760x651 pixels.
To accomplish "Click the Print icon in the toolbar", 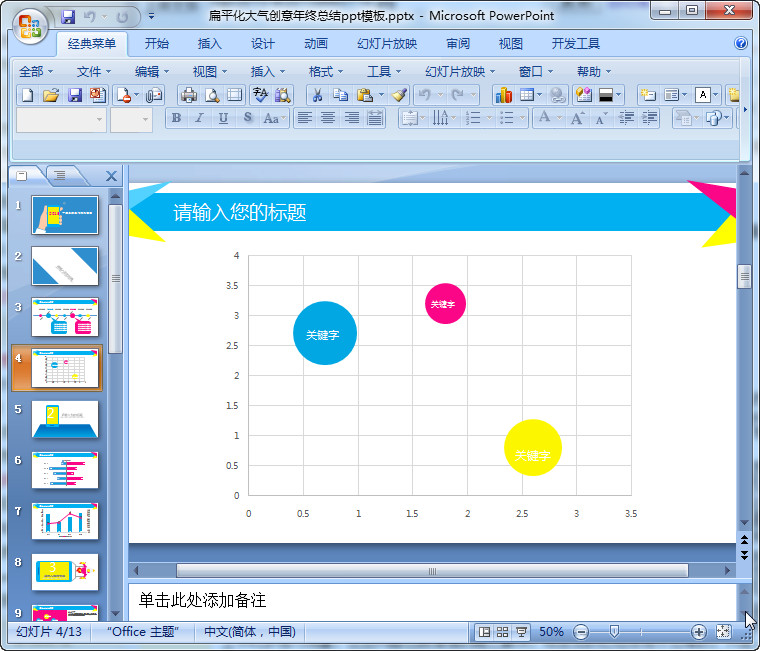I will pos(189,95).
